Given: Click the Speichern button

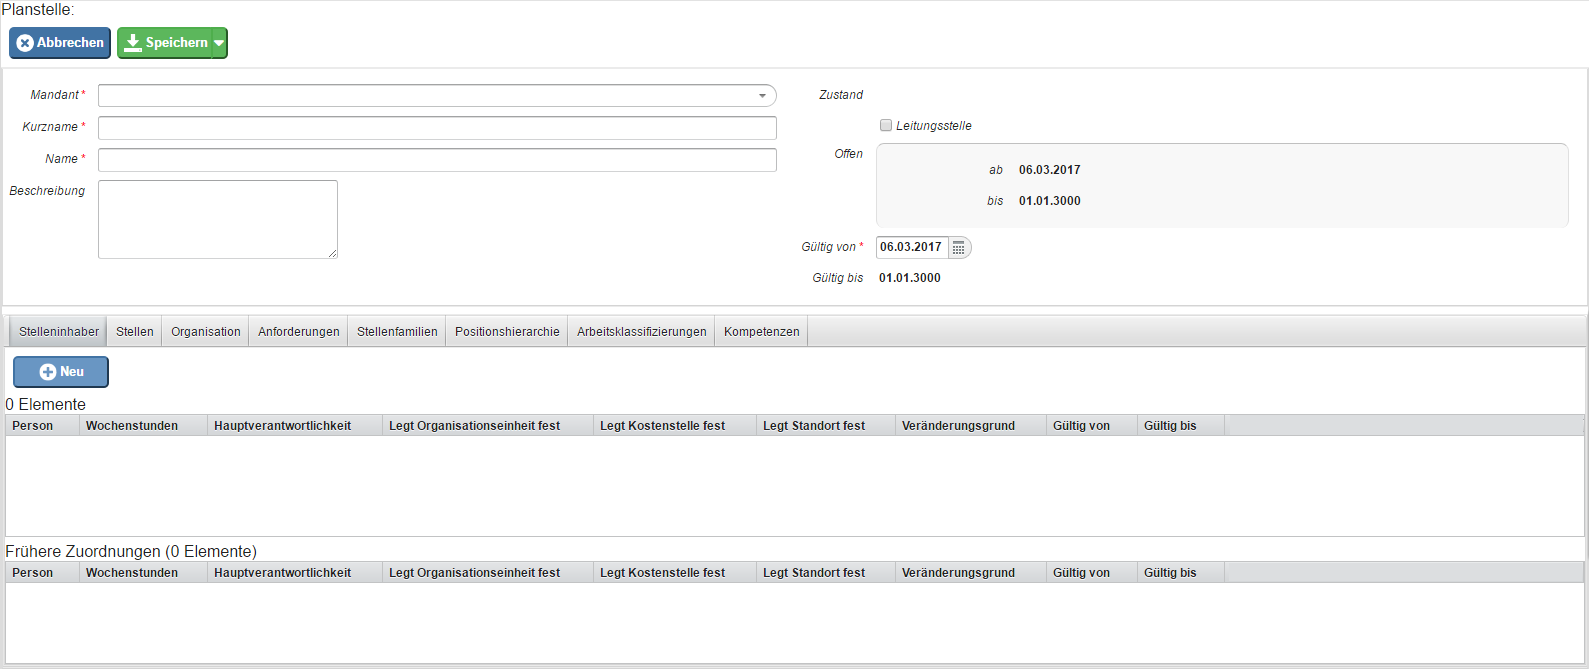Looking at the screenshot, I should point(165,43).
